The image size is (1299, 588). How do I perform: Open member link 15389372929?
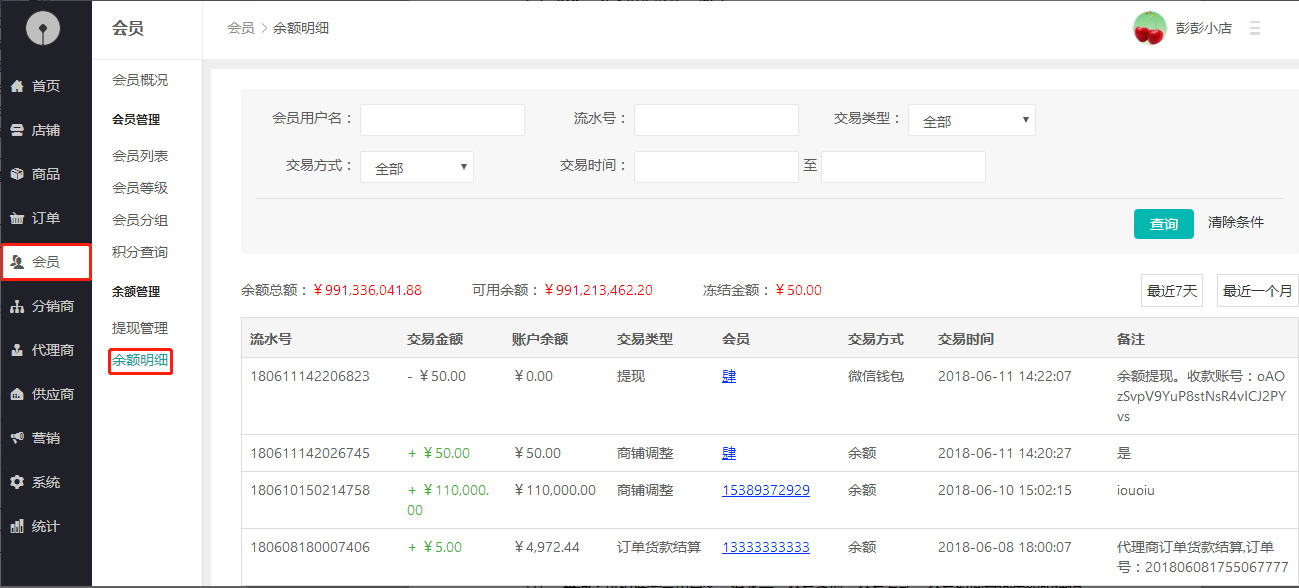point(766,490)
